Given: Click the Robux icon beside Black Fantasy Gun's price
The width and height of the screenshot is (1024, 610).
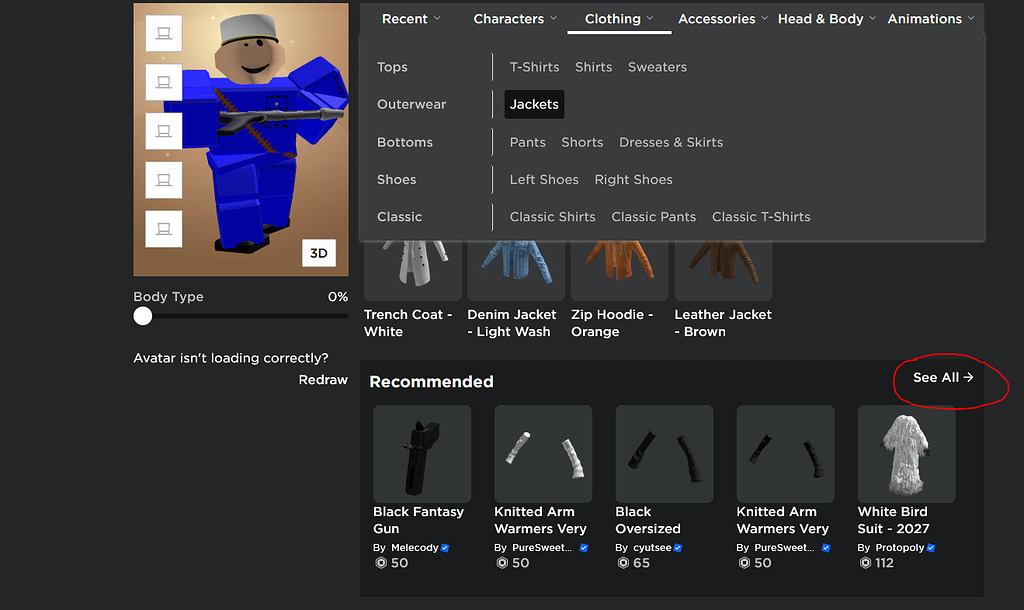Looking at the screenshot, I should pyautogui.click(x=379, y=563).
